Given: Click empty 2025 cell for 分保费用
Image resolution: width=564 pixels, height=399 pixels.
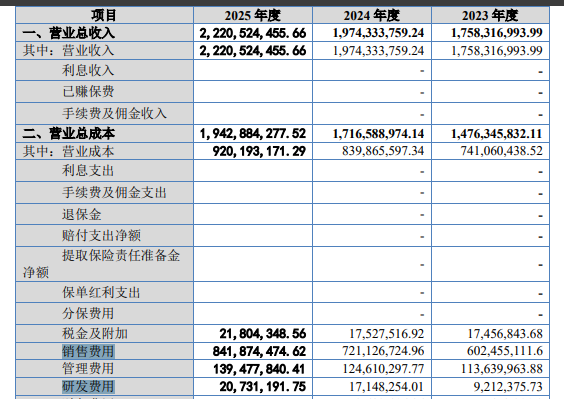Looking at the screenshot, I should click(x=253, y=313).
